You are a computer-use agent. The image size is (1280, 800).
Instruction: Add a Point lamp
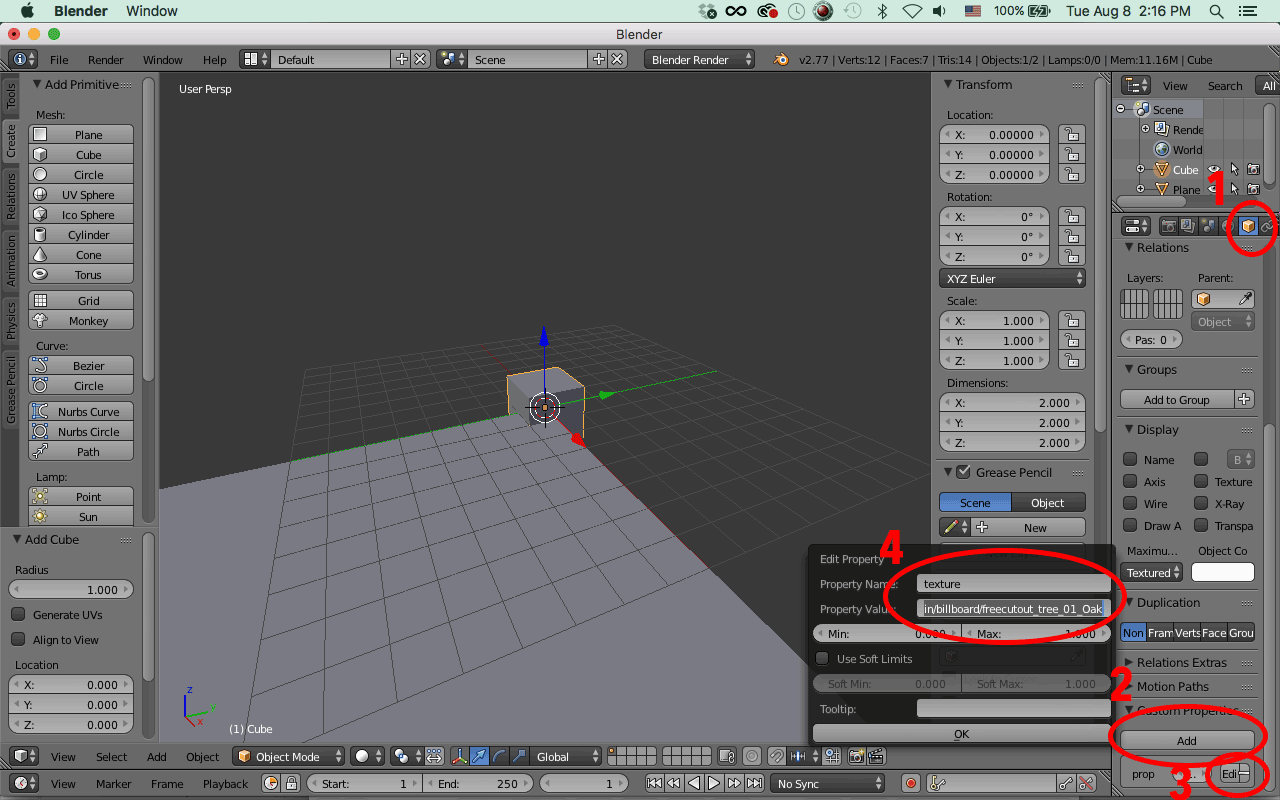(81, 496)
